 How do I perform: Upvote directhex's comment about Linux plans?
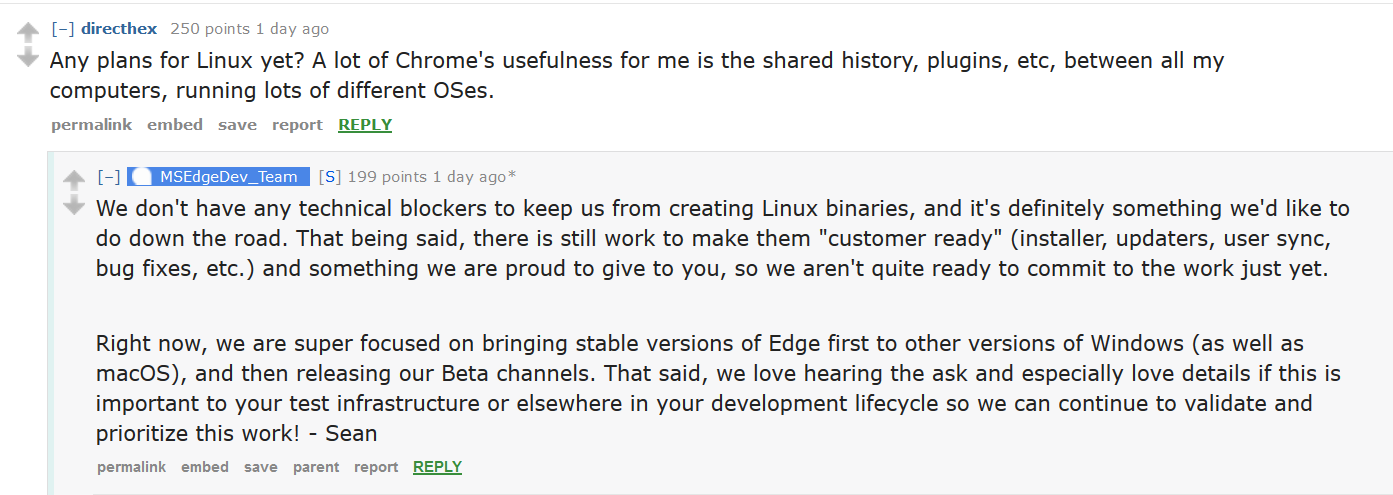28,33
